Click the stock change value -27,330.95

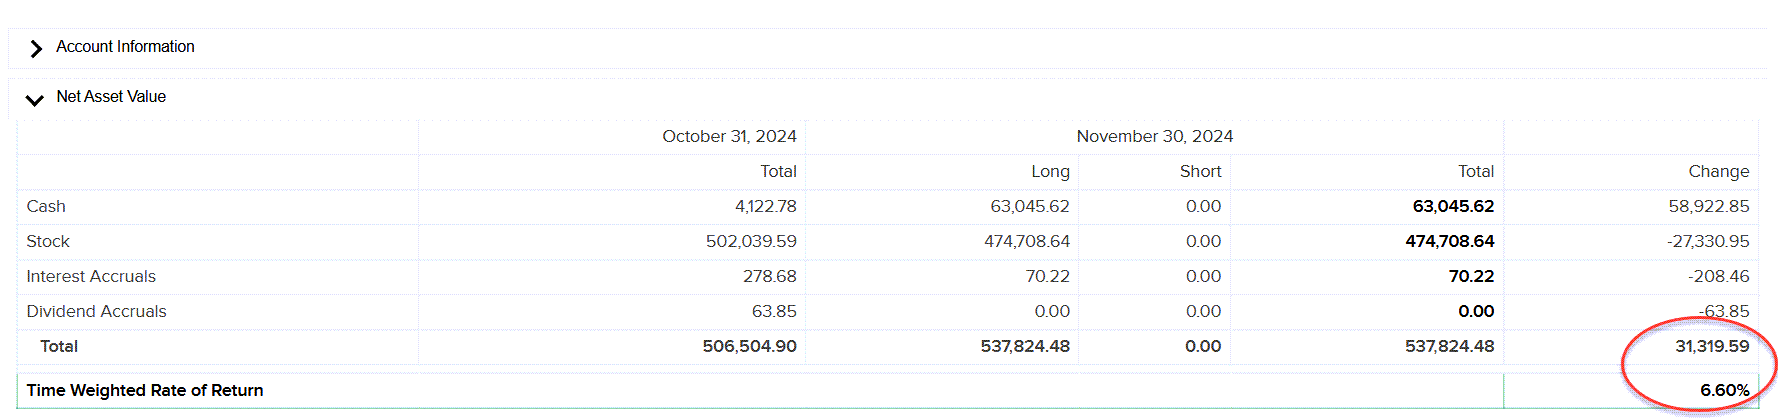(1708, 242)
